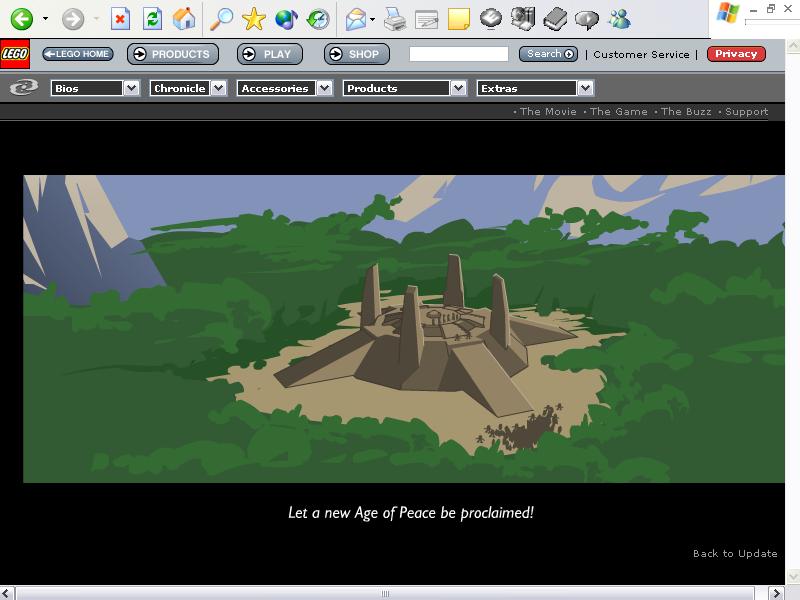This screenshot has width=800, height=600.
Task: Open the Search magnifier in toolbar
Action: tap(221, 19)
